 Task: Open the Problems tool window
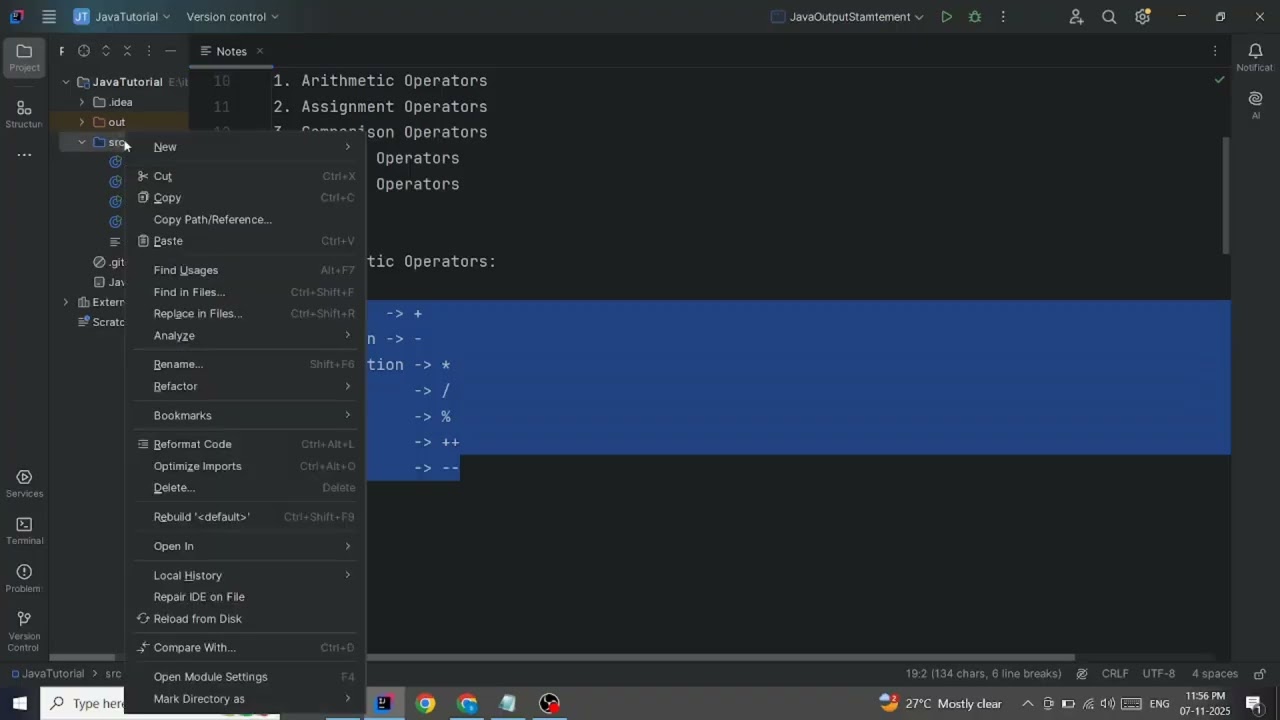coord(24,578)
